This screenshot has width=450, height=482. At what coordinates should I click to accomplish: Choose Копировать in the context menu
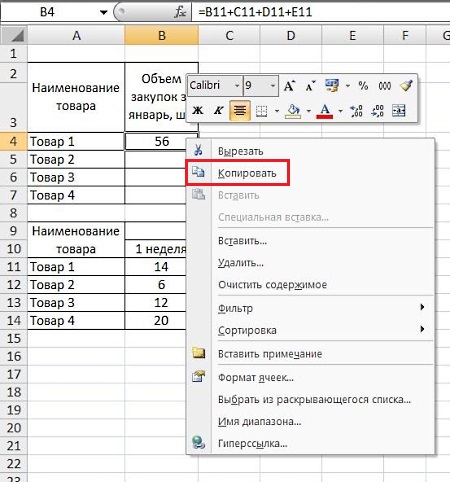pos(247,173)
